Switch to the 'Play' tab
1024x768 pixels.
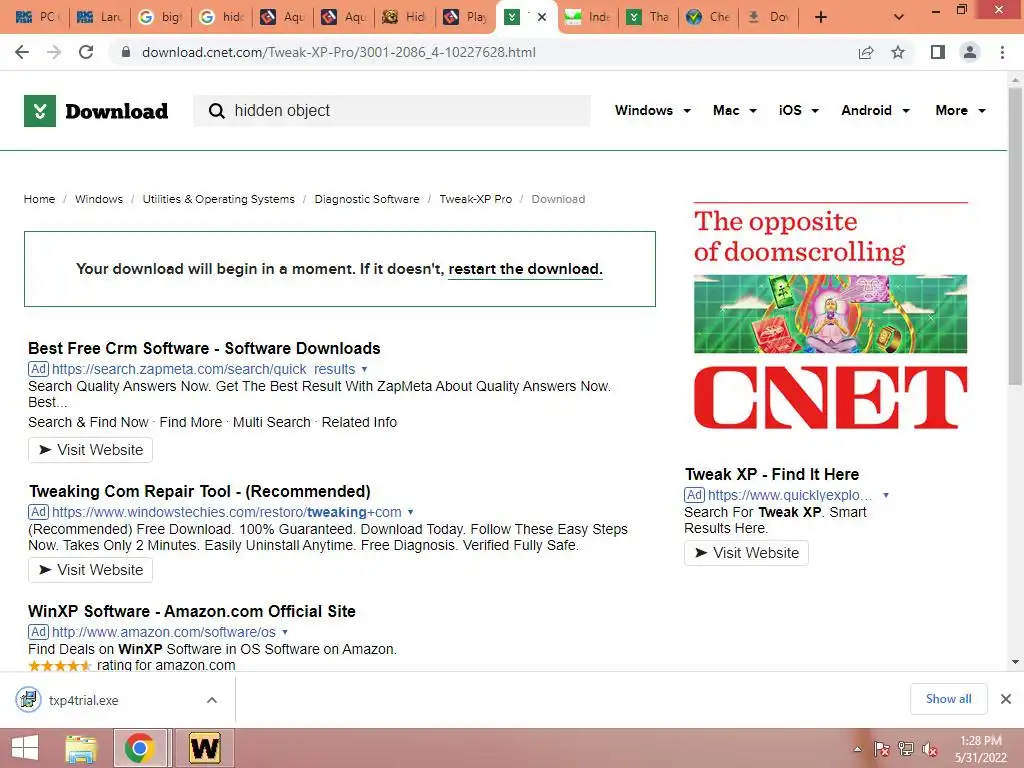click(x=466, y=17)
